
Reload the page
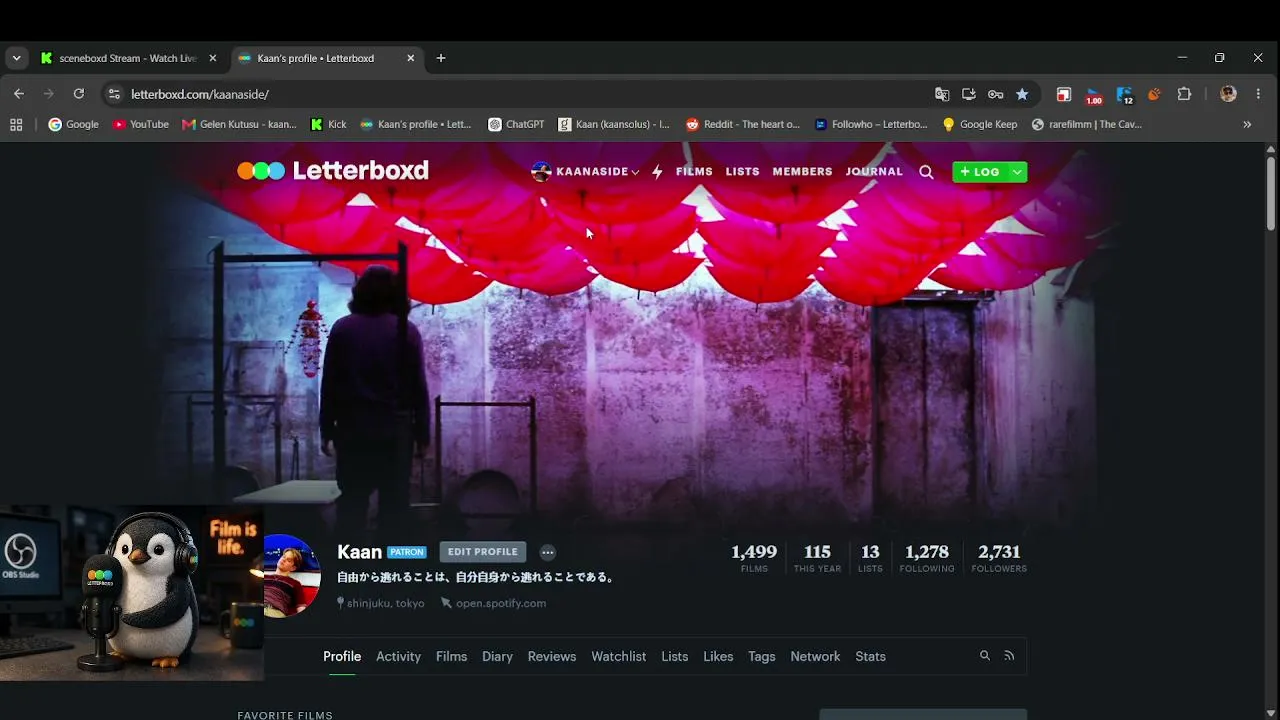79,94
